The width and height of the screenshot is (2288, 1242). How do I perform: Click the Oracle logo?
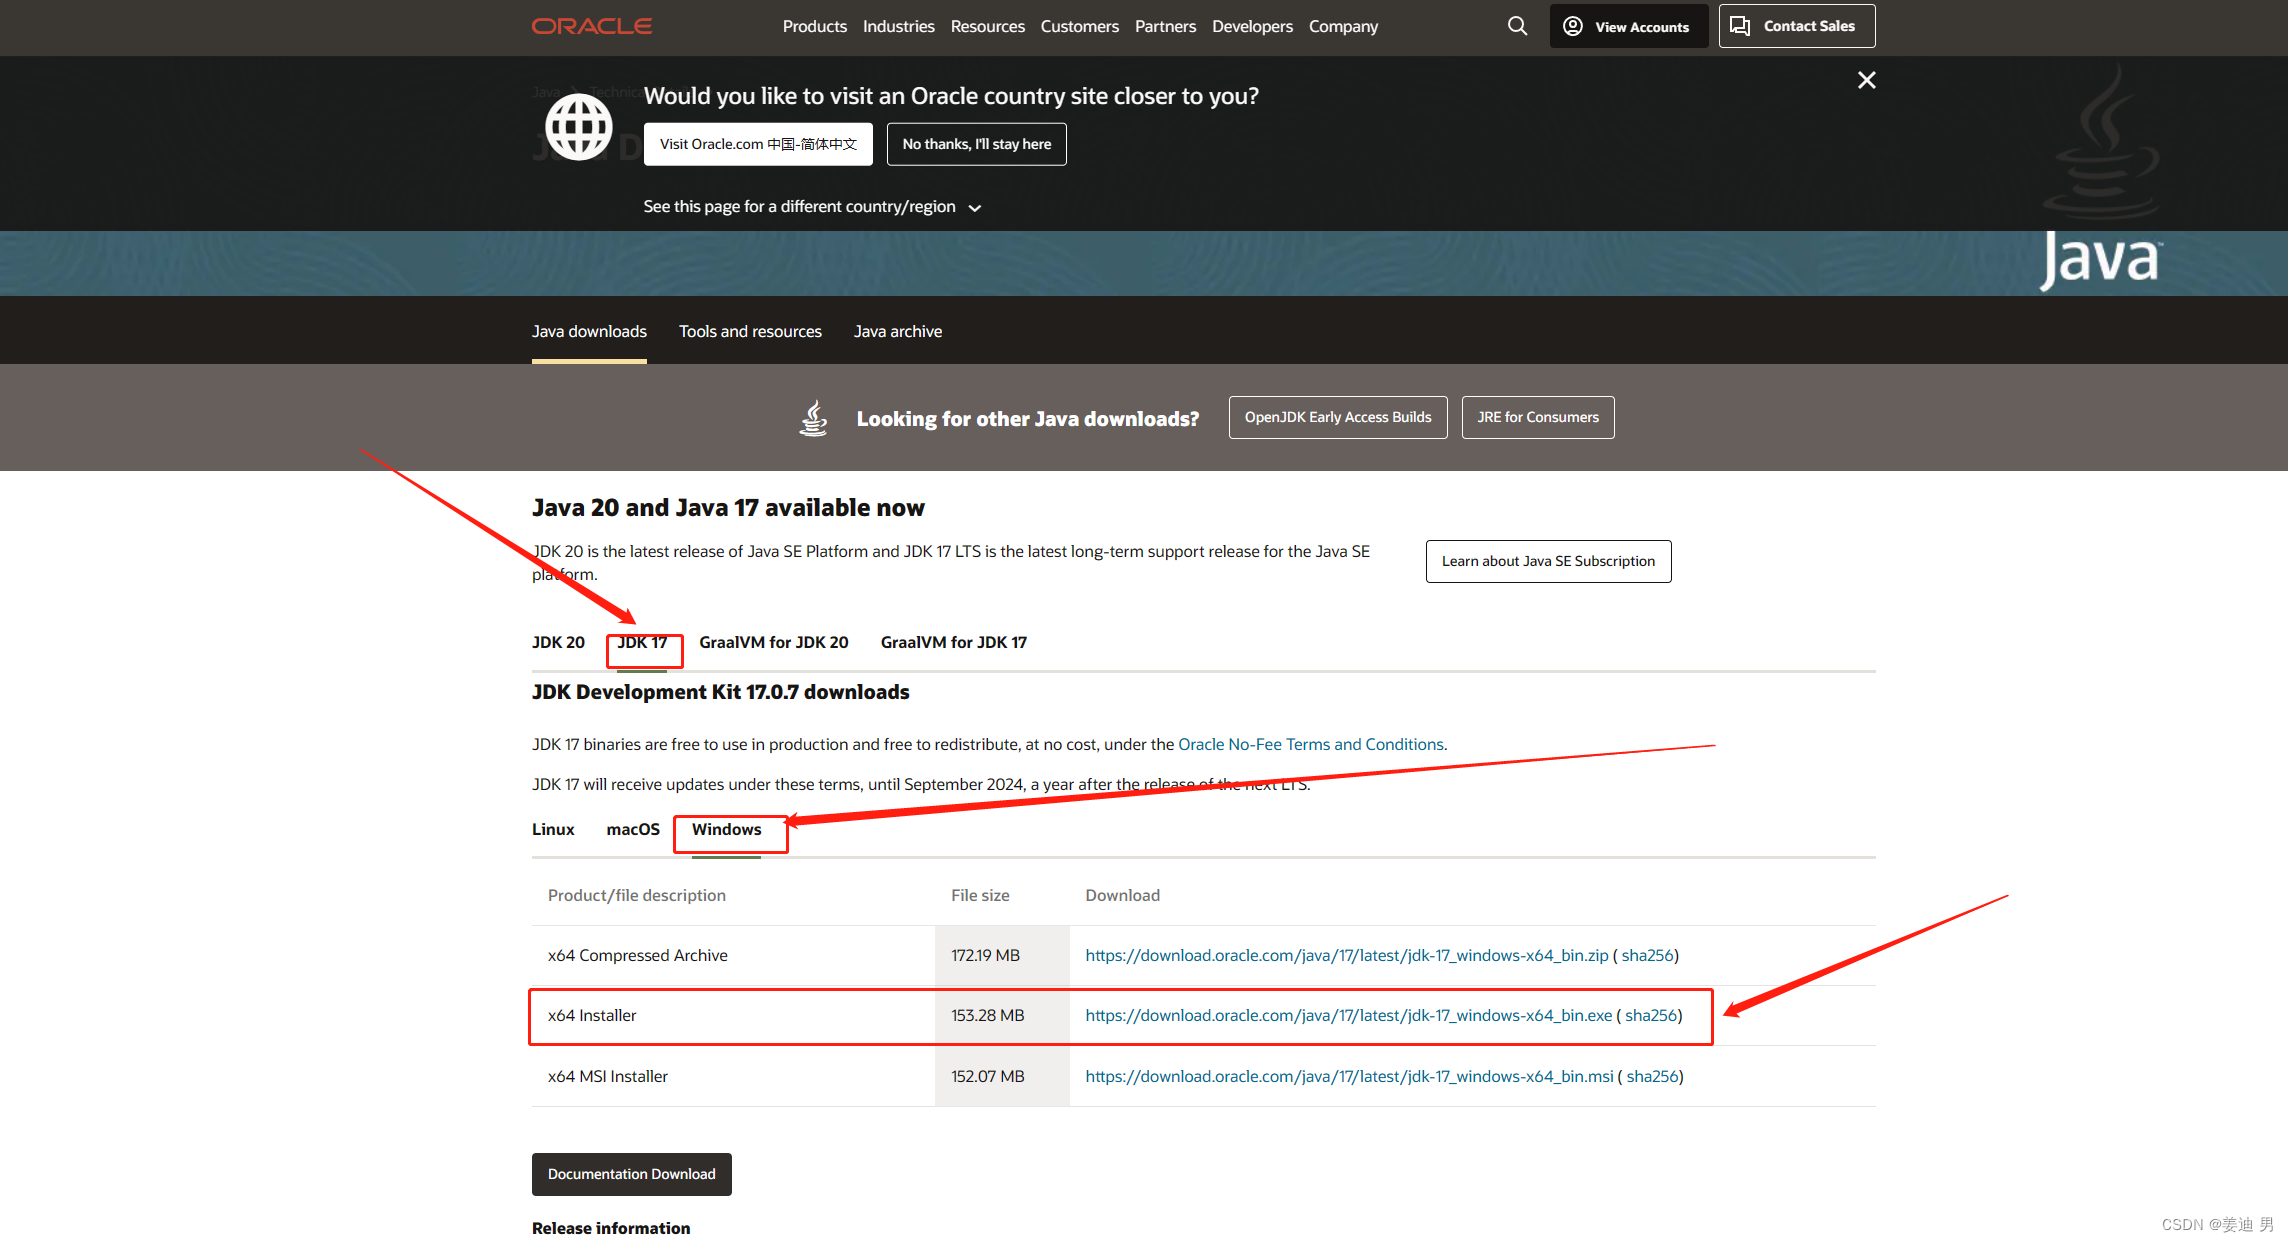click(x=592, y=26)
